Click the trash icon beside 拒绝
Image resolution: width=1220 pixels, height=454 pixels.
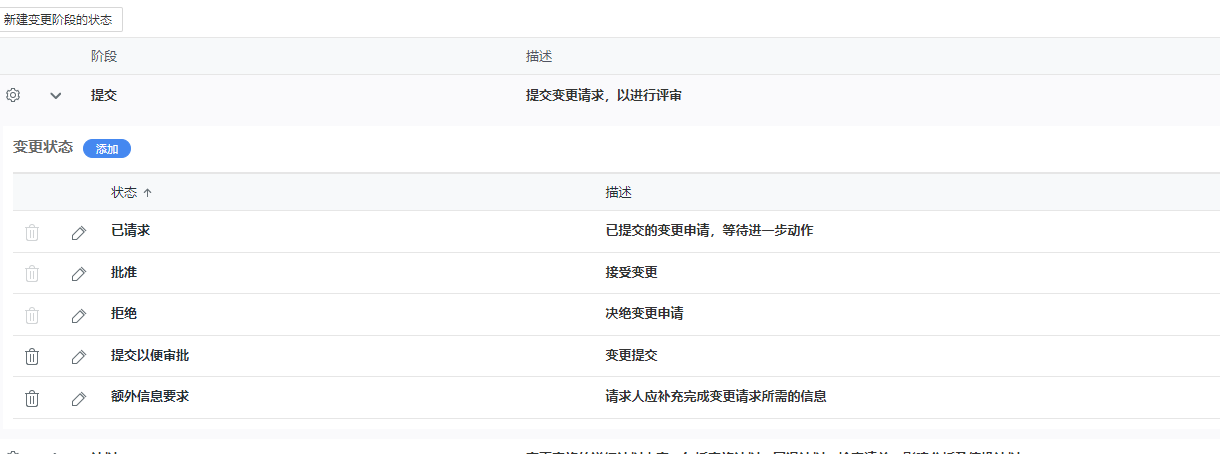32,315
